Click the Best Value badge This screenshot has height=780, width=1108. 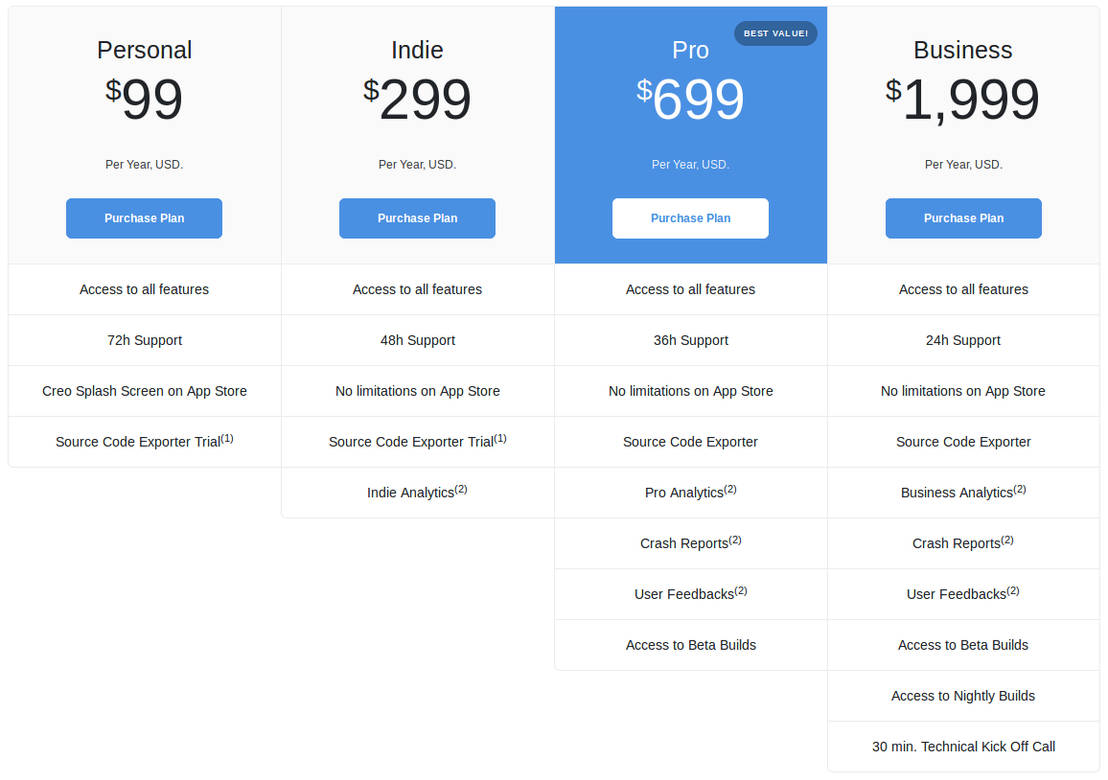[775, 34]
